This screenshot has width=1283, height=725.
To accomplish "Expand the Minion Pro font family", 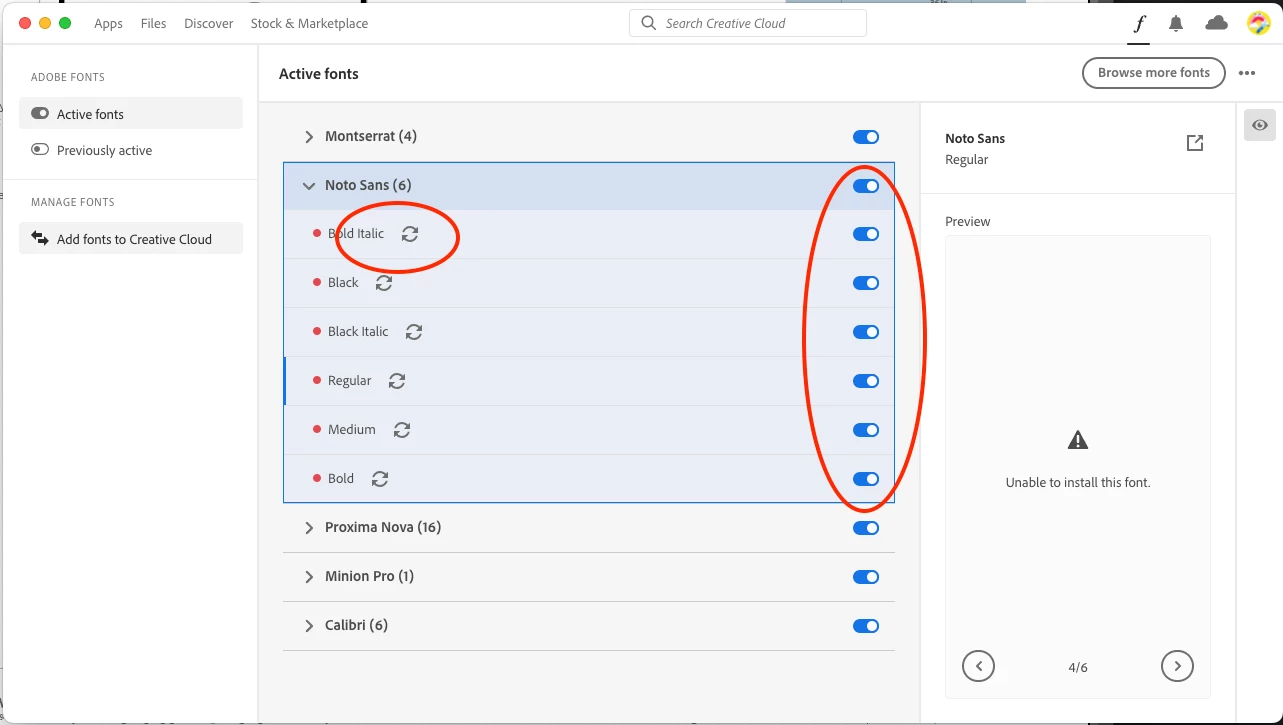I will click(x=309, y=577).
